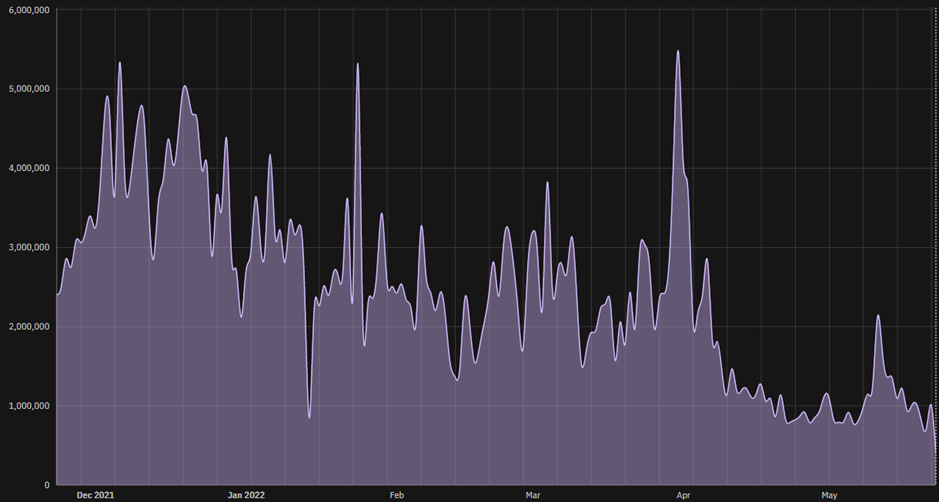Select the Feb x-axis label

(x=396, y=495)
